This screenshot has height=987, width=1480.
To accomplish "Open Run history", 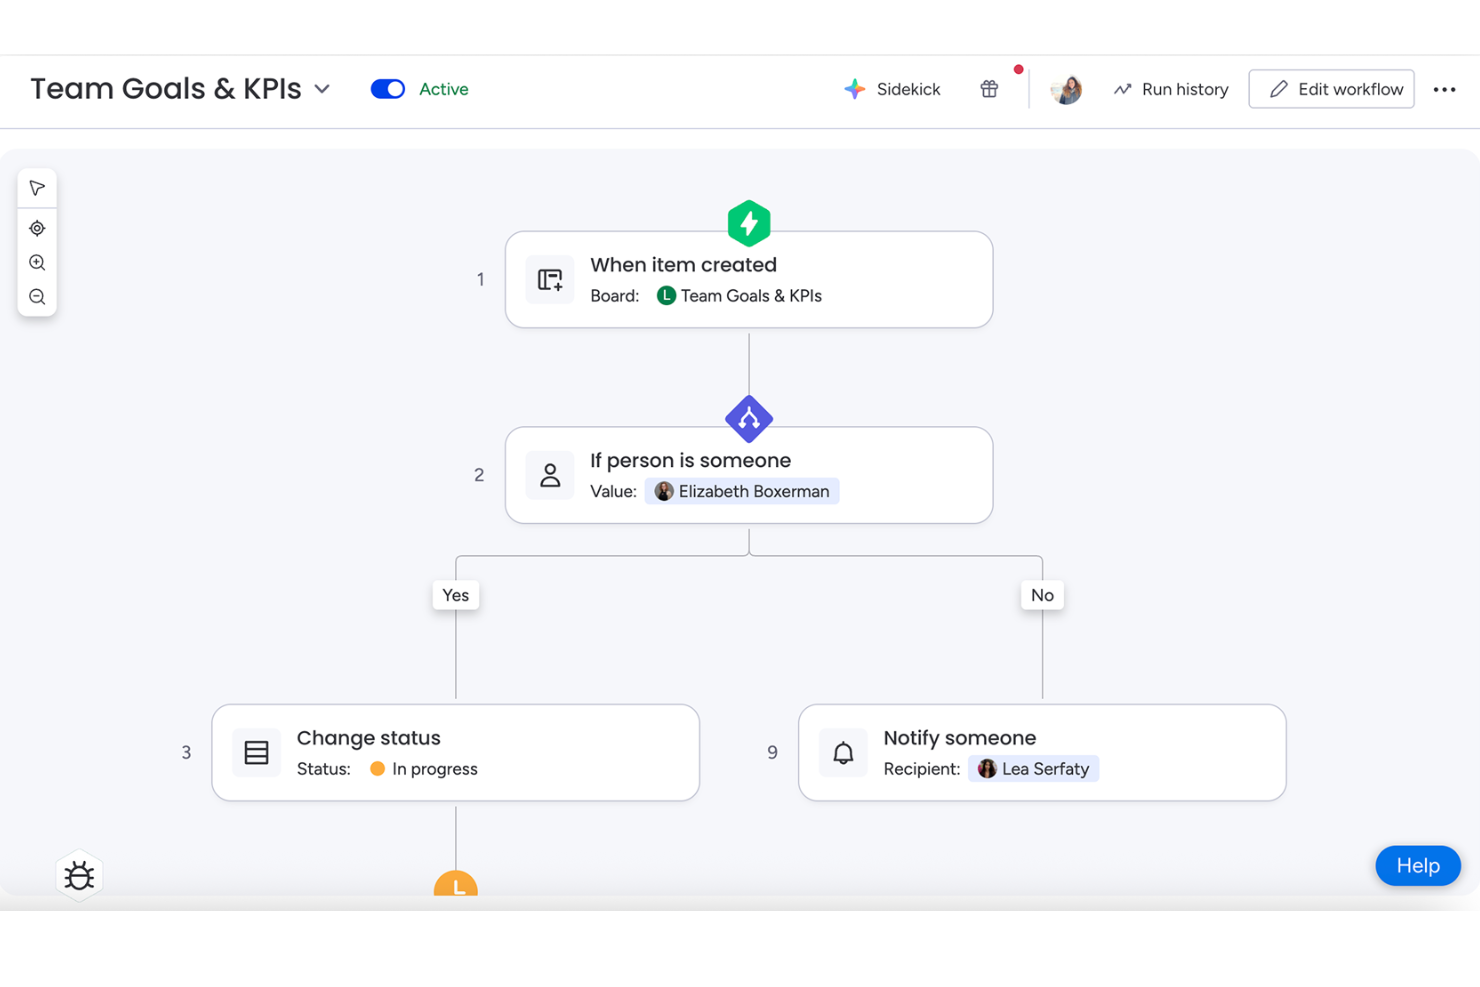I will [1171, 89].
